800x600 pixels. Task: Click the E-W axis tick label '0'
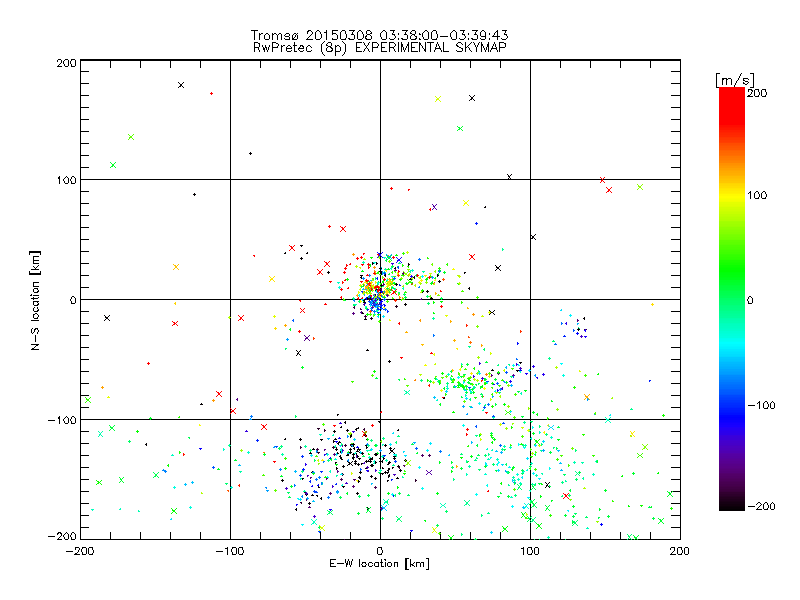click(380, 551)
